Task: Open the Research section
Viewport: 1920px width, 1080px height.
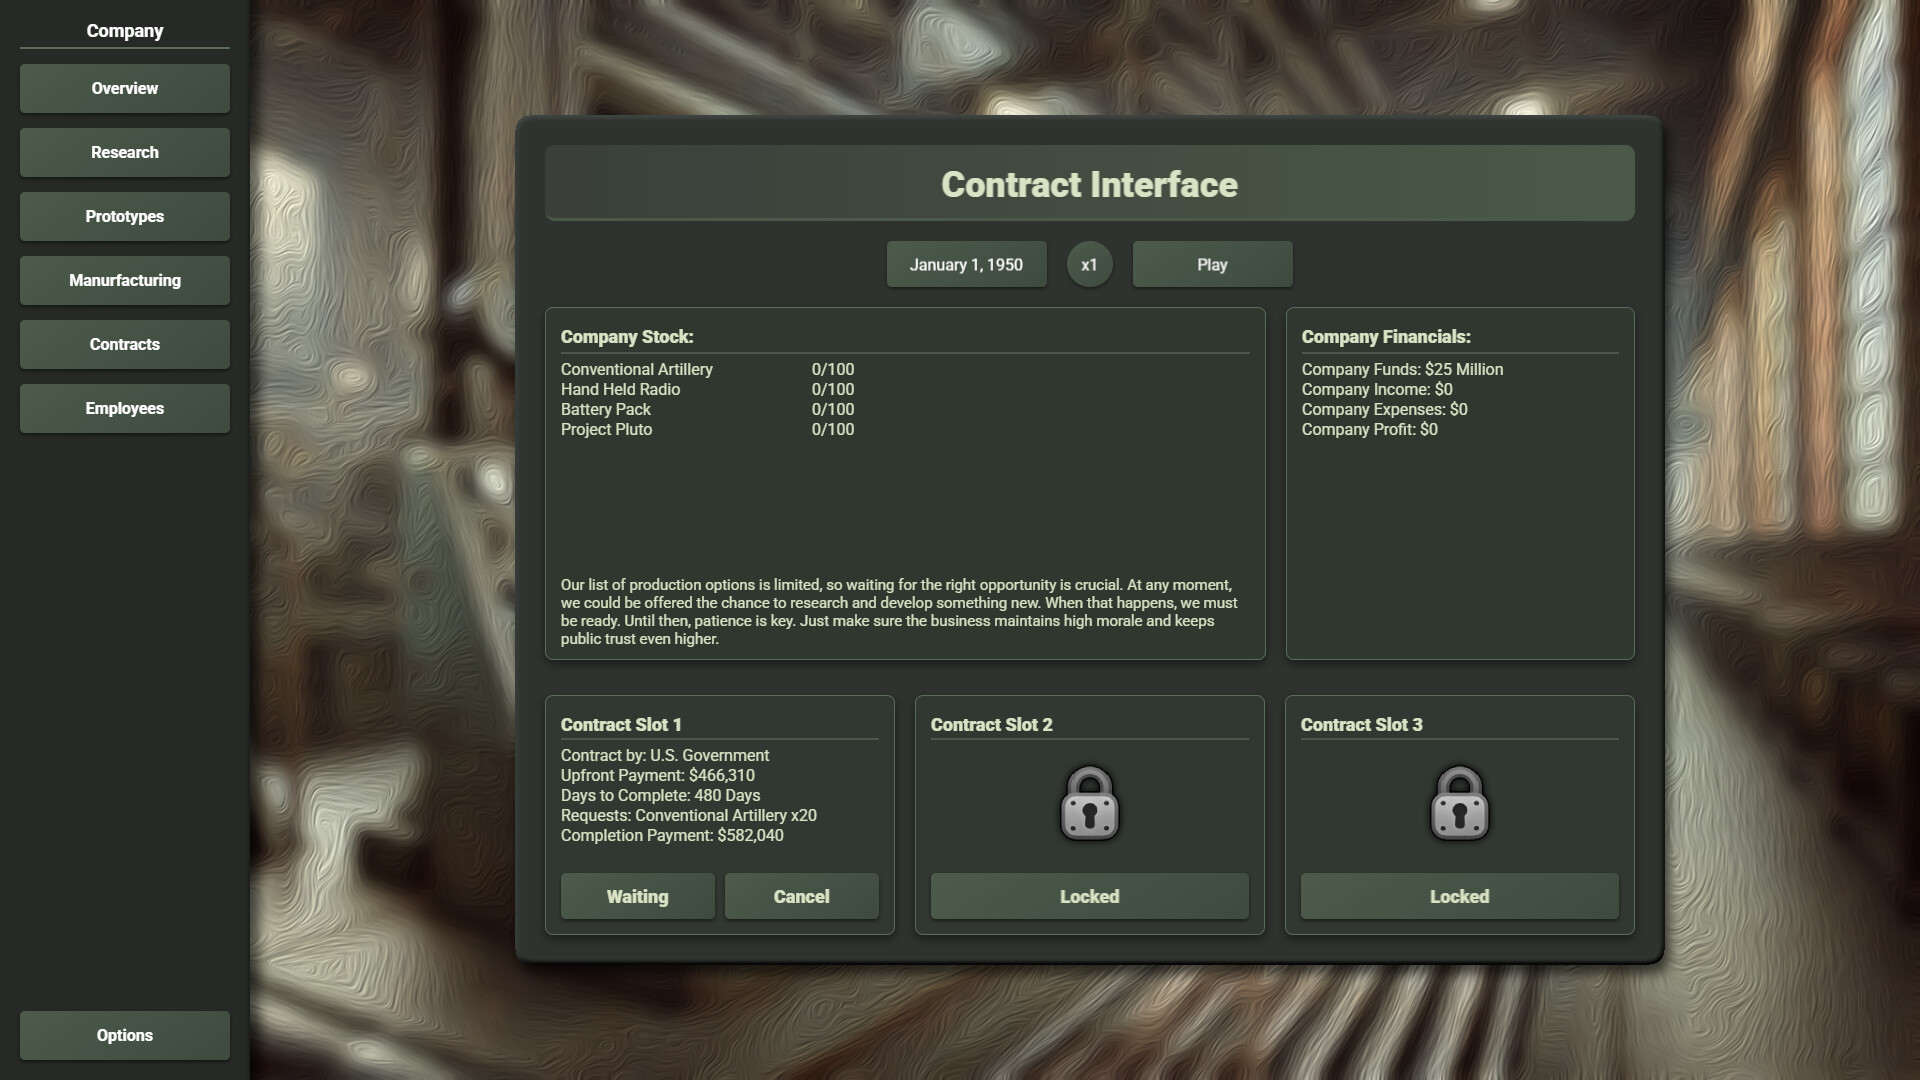Action: (124, 152)
